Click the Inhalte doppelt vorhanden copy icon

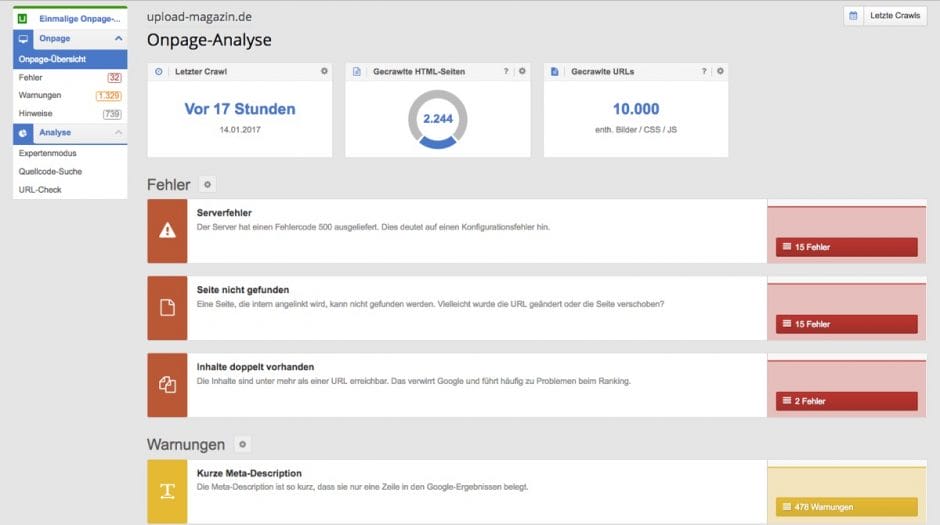coord(167,385)
